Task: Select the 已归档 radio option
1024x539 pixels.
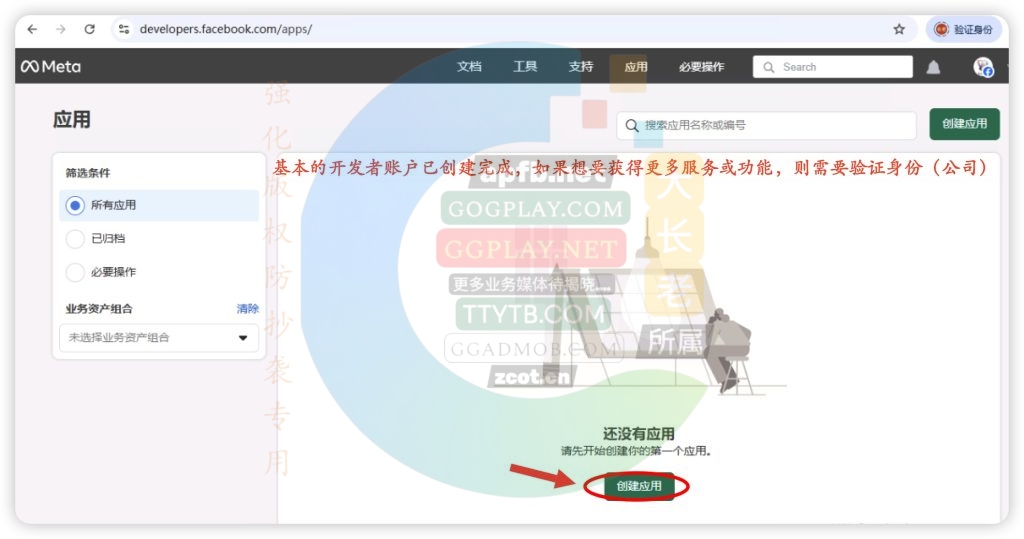Action: coord(75,239)
